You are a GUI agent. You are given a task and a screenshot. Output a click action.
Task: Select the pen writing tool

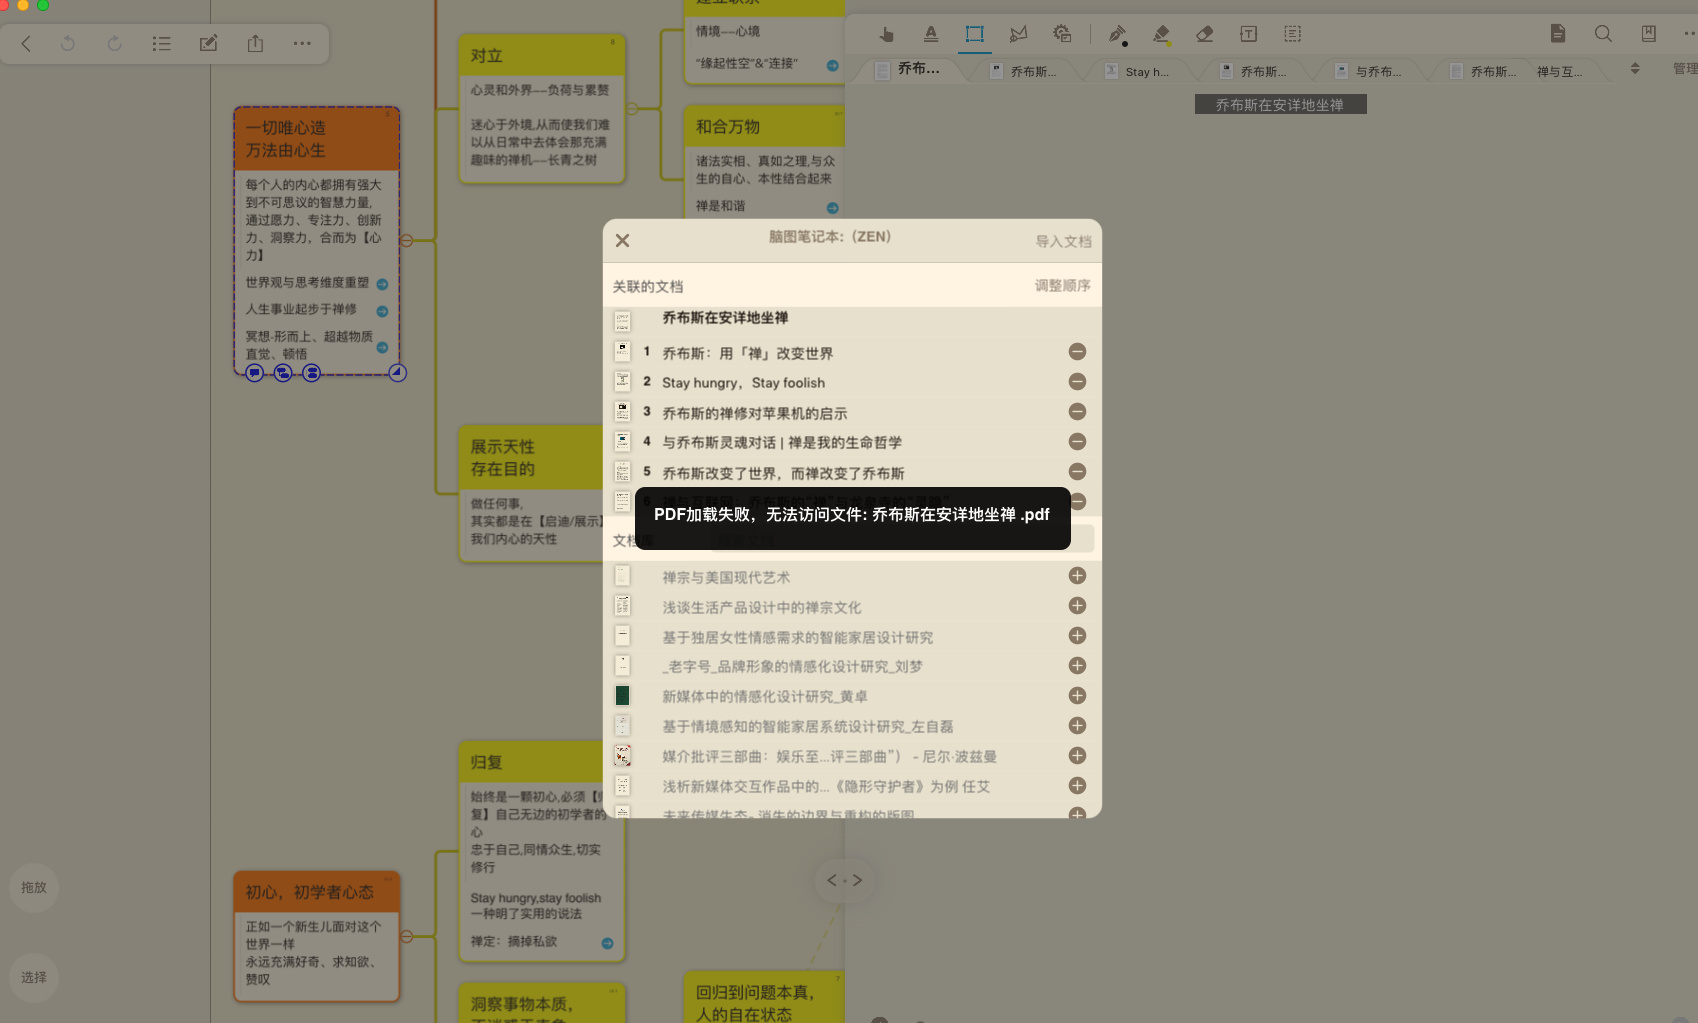point(1117,33)
